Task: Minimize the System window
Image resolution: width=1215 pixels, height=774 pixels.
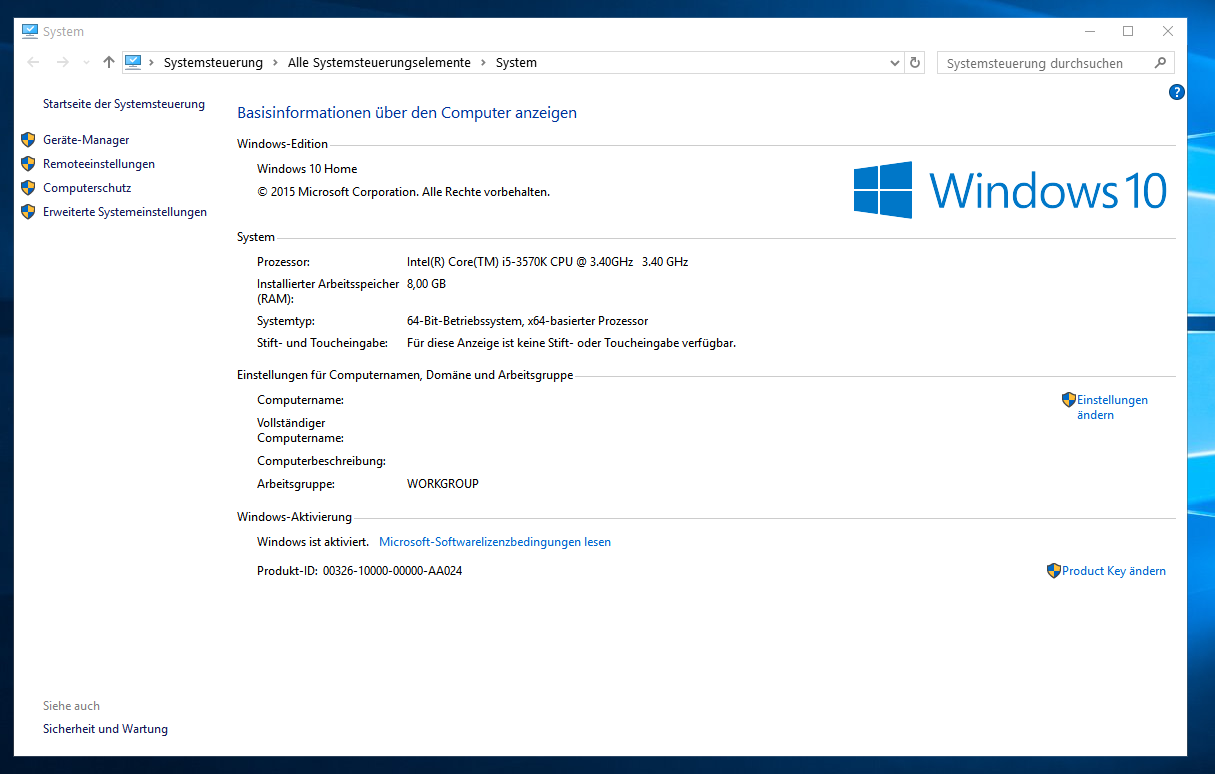Action: pos(1088,31)
